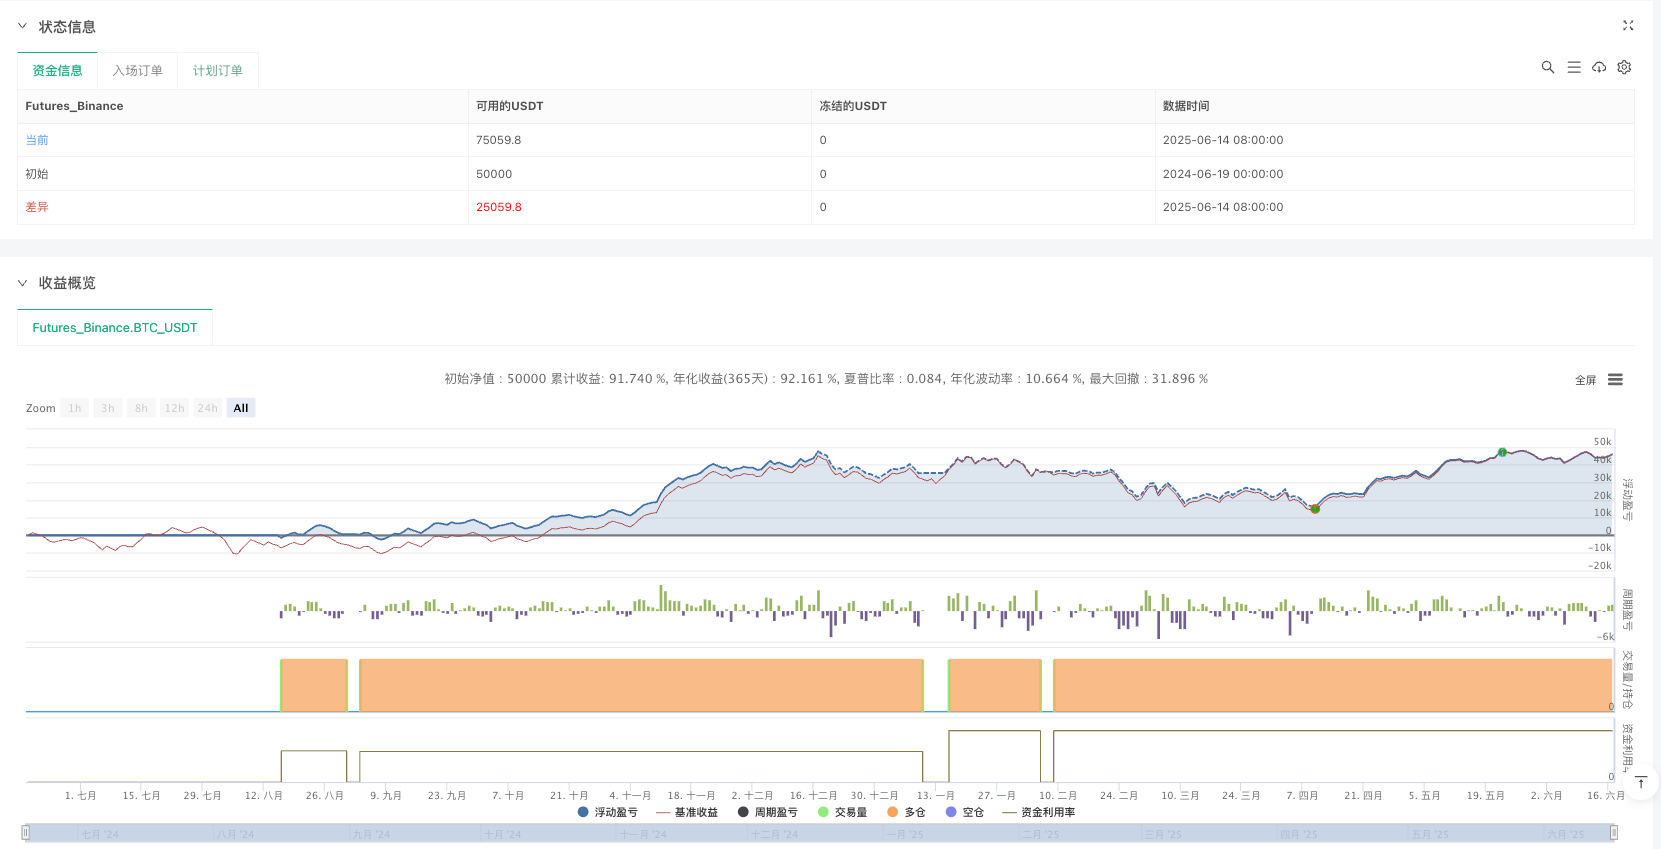Click the scroll-to-top arrow button
This screenshot has width=1661, height=849.
pos(1641,782)
